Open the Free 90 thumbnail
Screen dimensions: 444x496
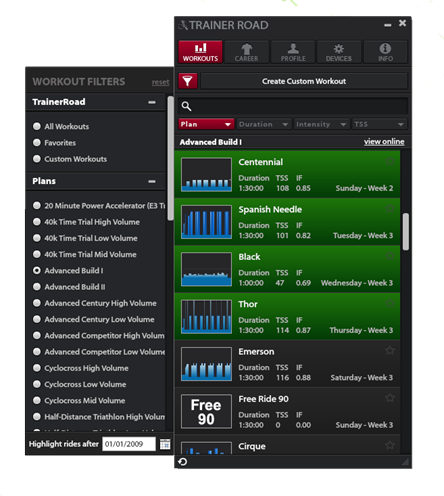pos(206,411)
